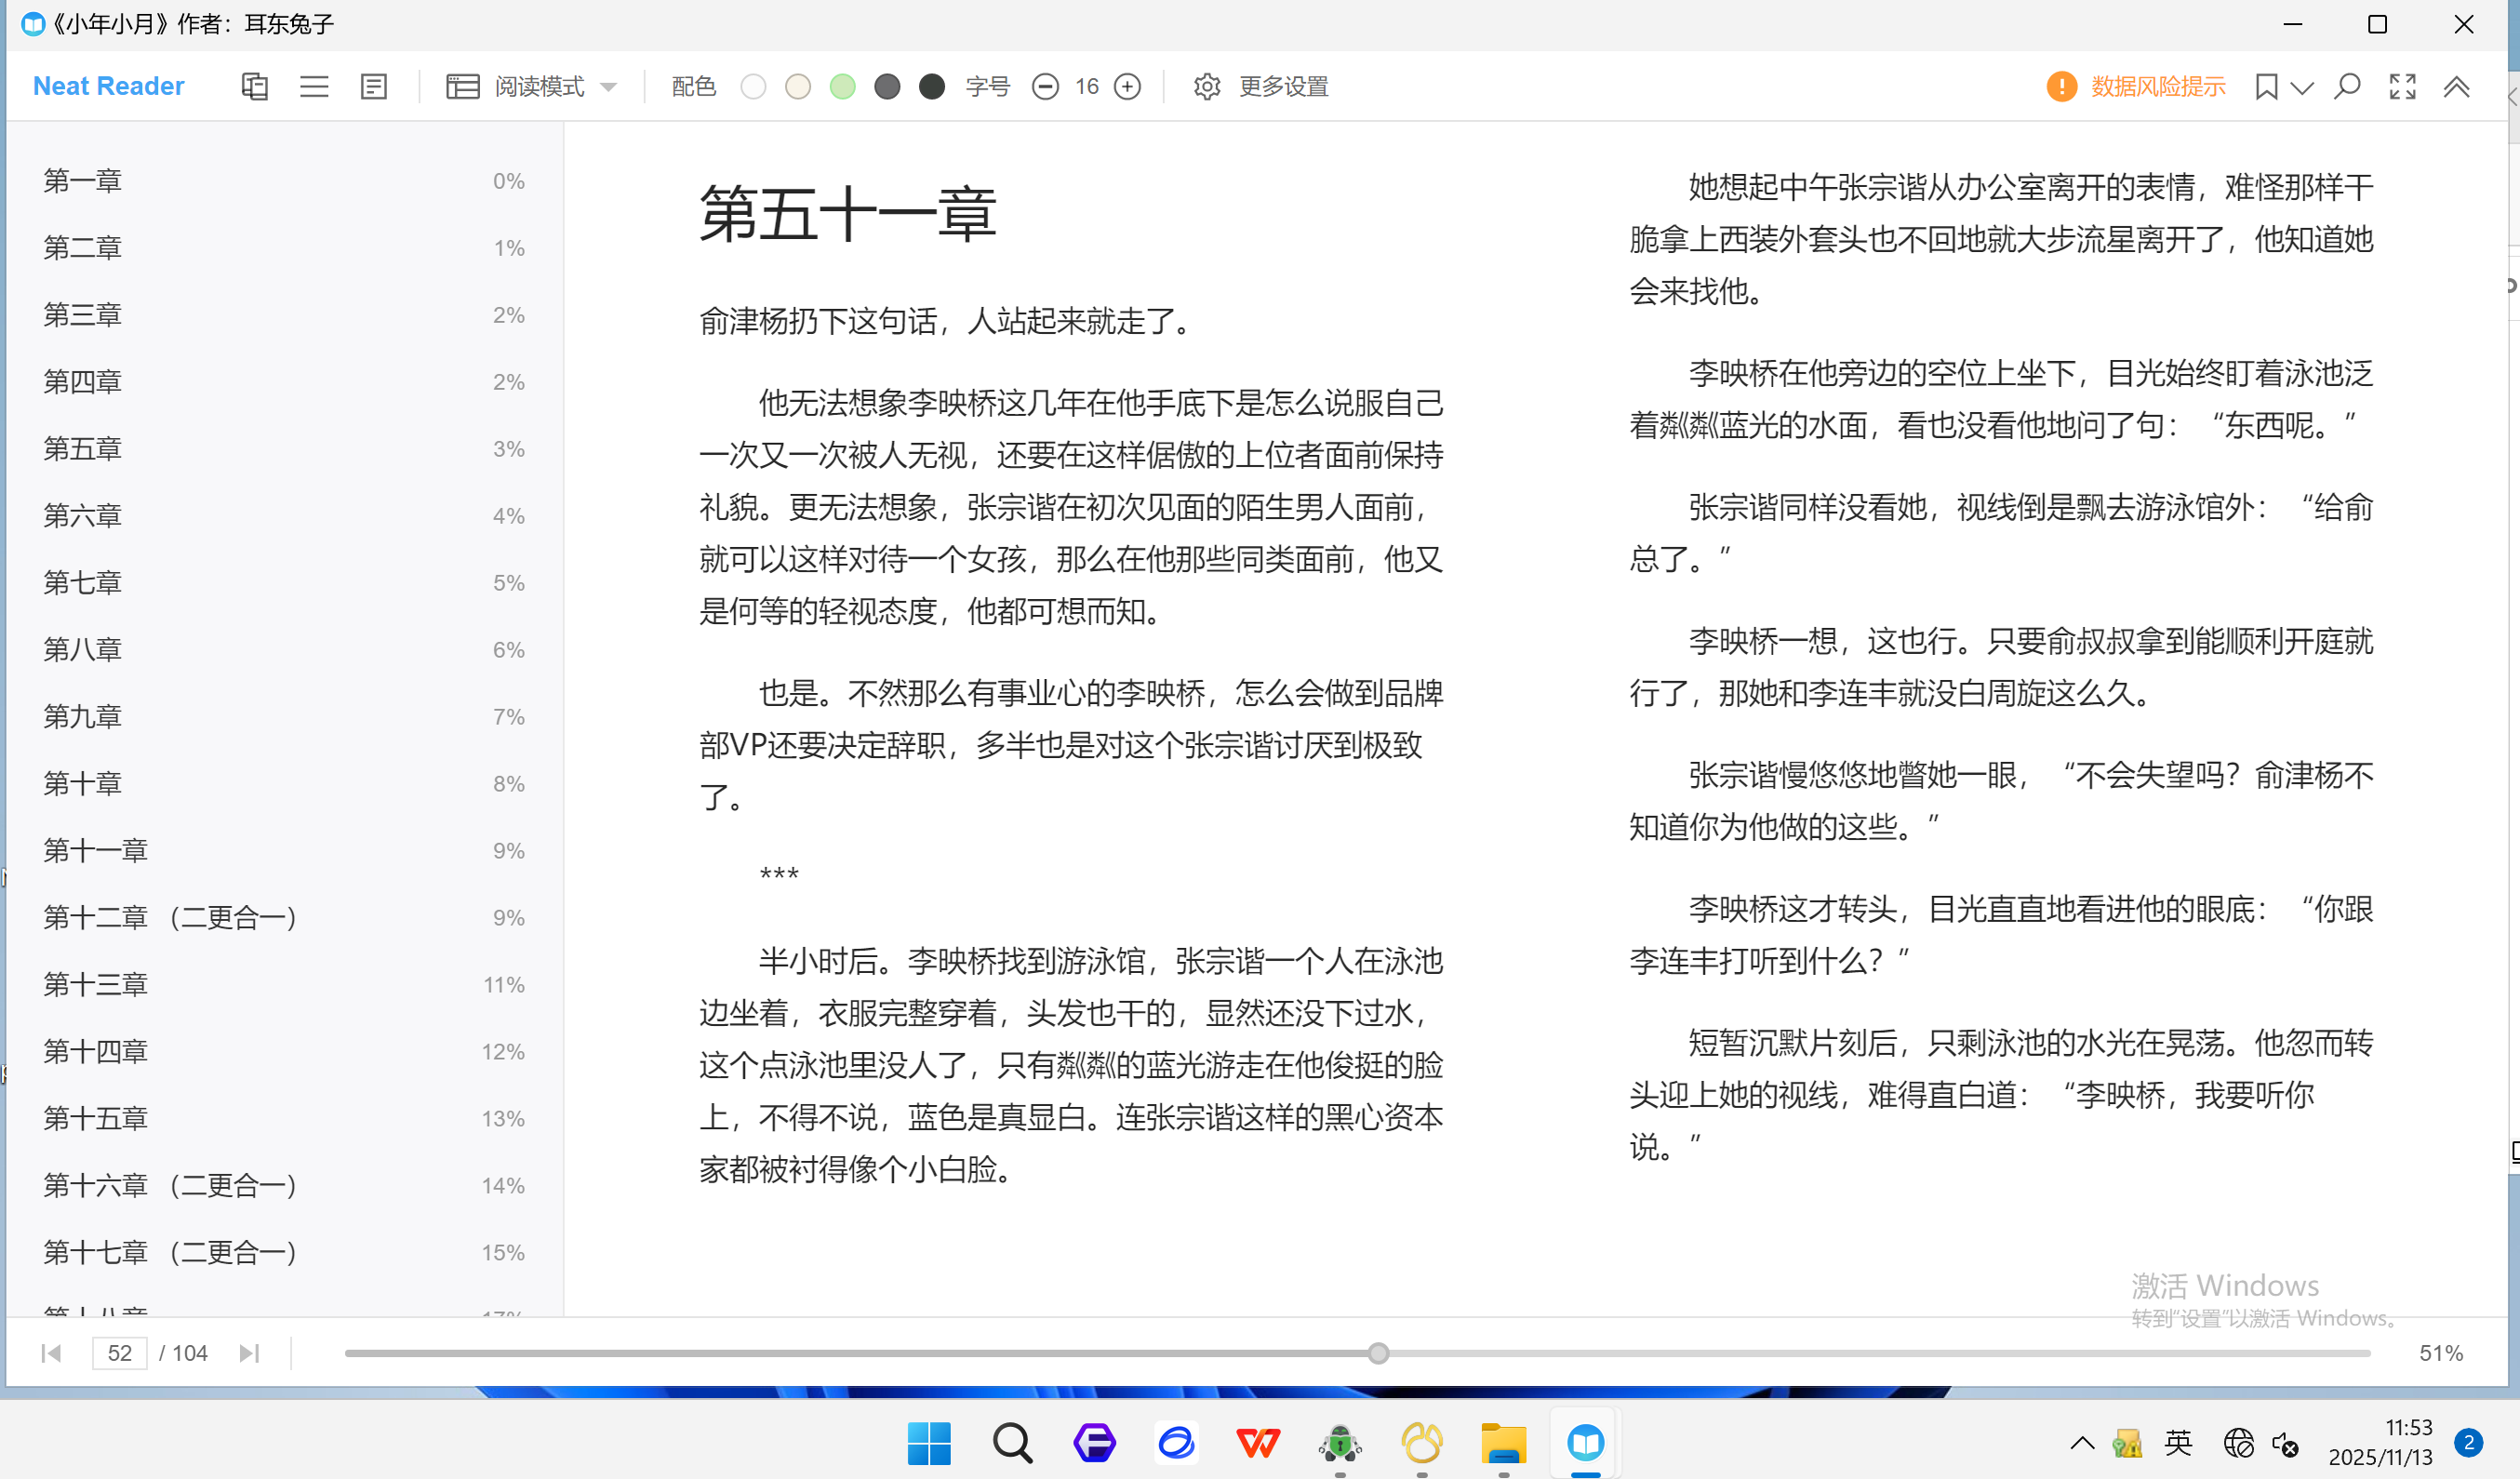Select the white color theme

tap(753, 87)
